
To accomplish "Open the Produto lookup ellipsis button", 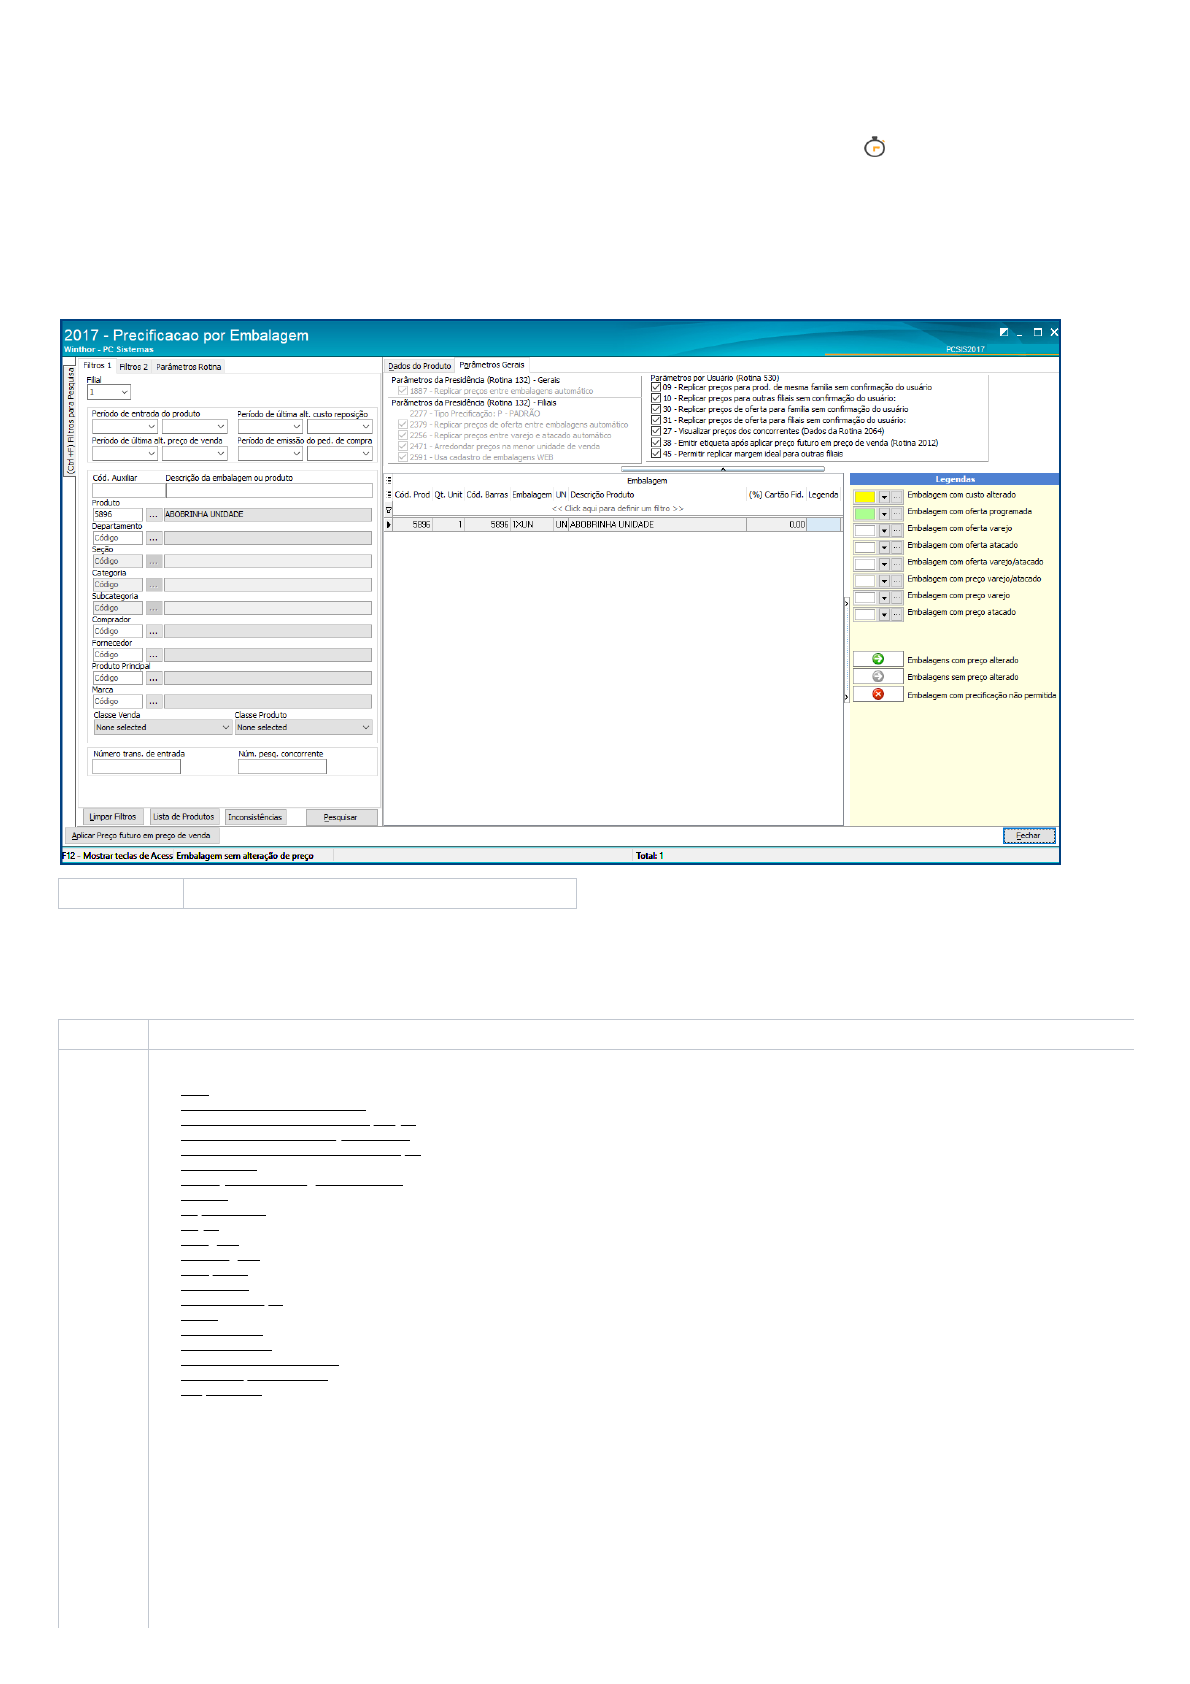I will click(154, 514).
